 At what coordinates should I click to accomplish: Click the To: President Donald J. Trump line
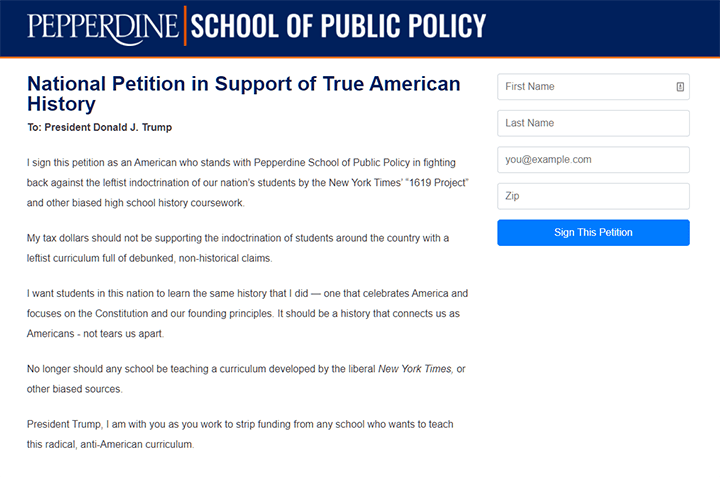pos(100,128)
